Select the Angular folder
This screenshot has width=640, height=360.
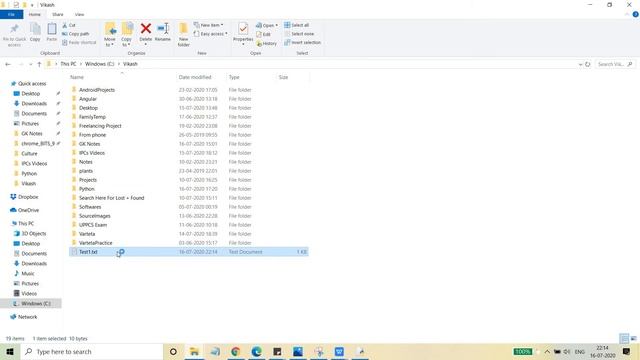point(88,99)
